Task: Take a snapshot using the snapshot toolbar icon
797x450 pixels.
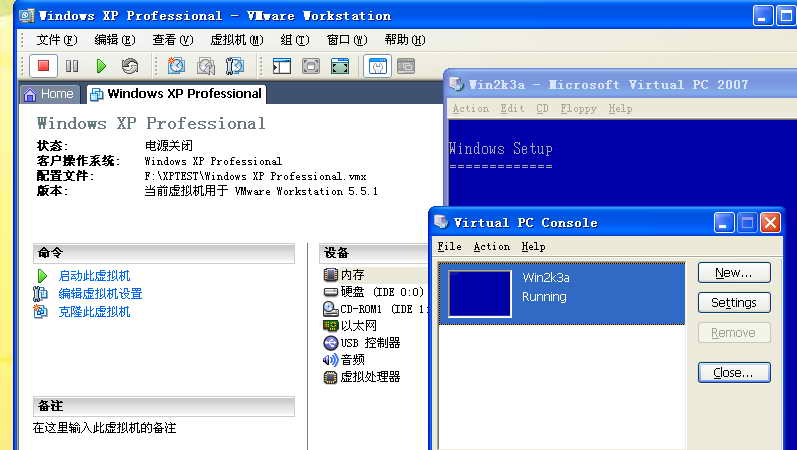Action: pyautogui.click(x=176, y=66)
